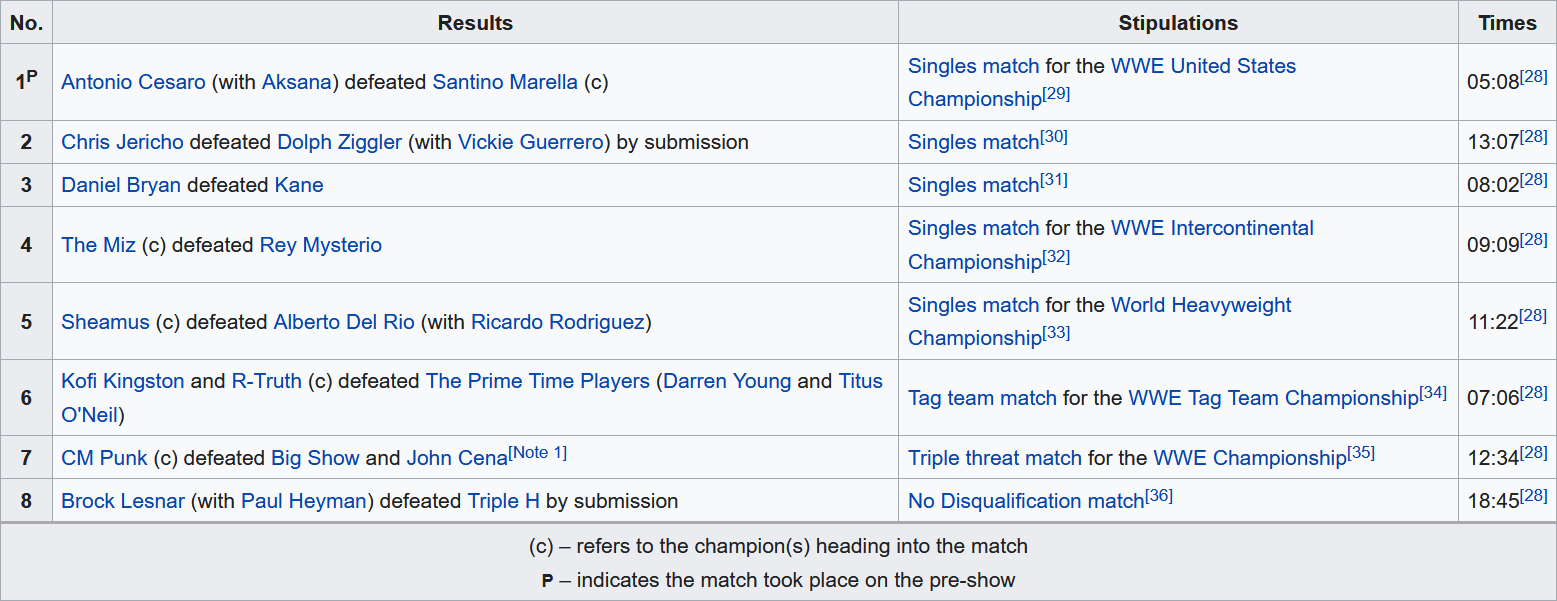Open the Vickie Guerrero link

531,142
